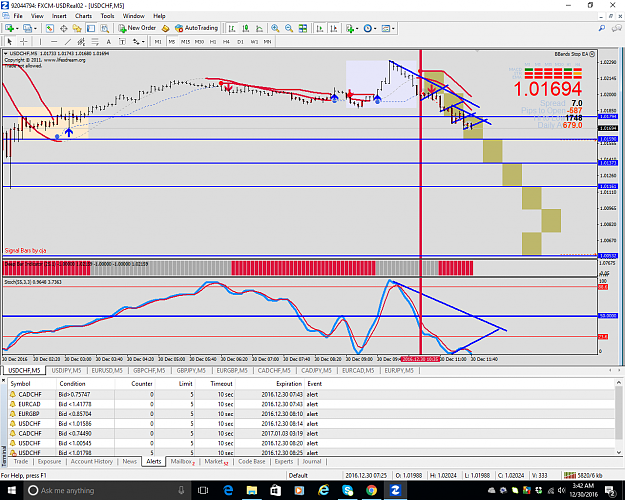625x500 pixels.
Task: Select the Crosshair tool
Action: click(24, 41)
